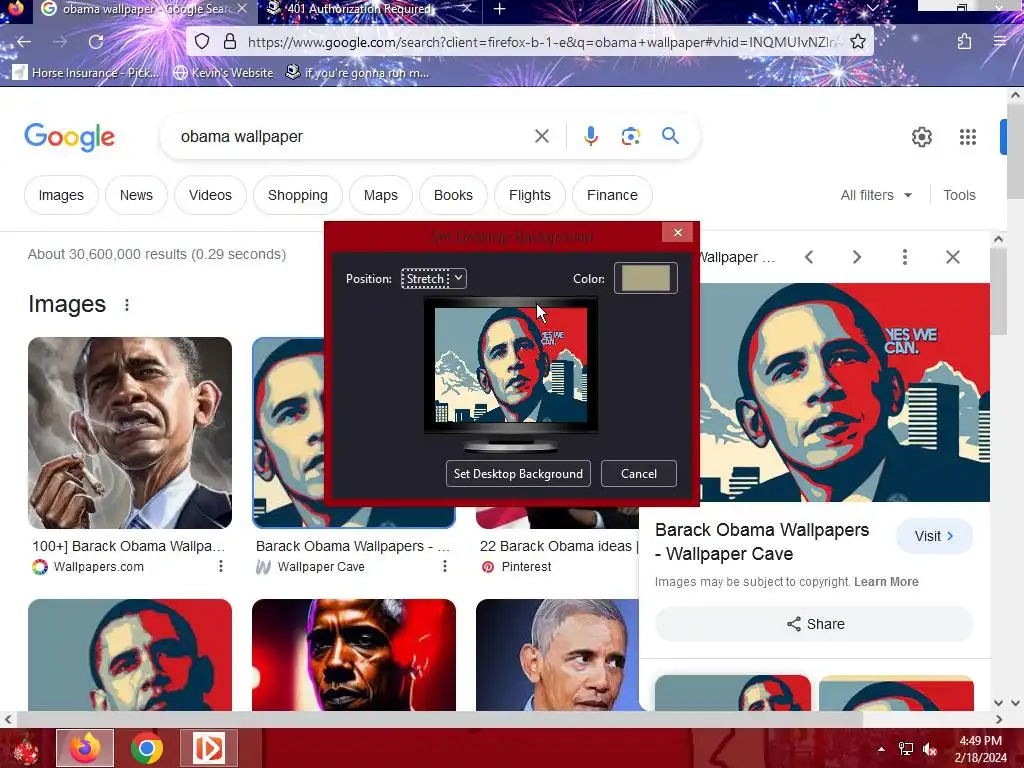Submit the search with the magnifier icon
This screenshot has height=768, width=1024.
[x=670, y=136]
